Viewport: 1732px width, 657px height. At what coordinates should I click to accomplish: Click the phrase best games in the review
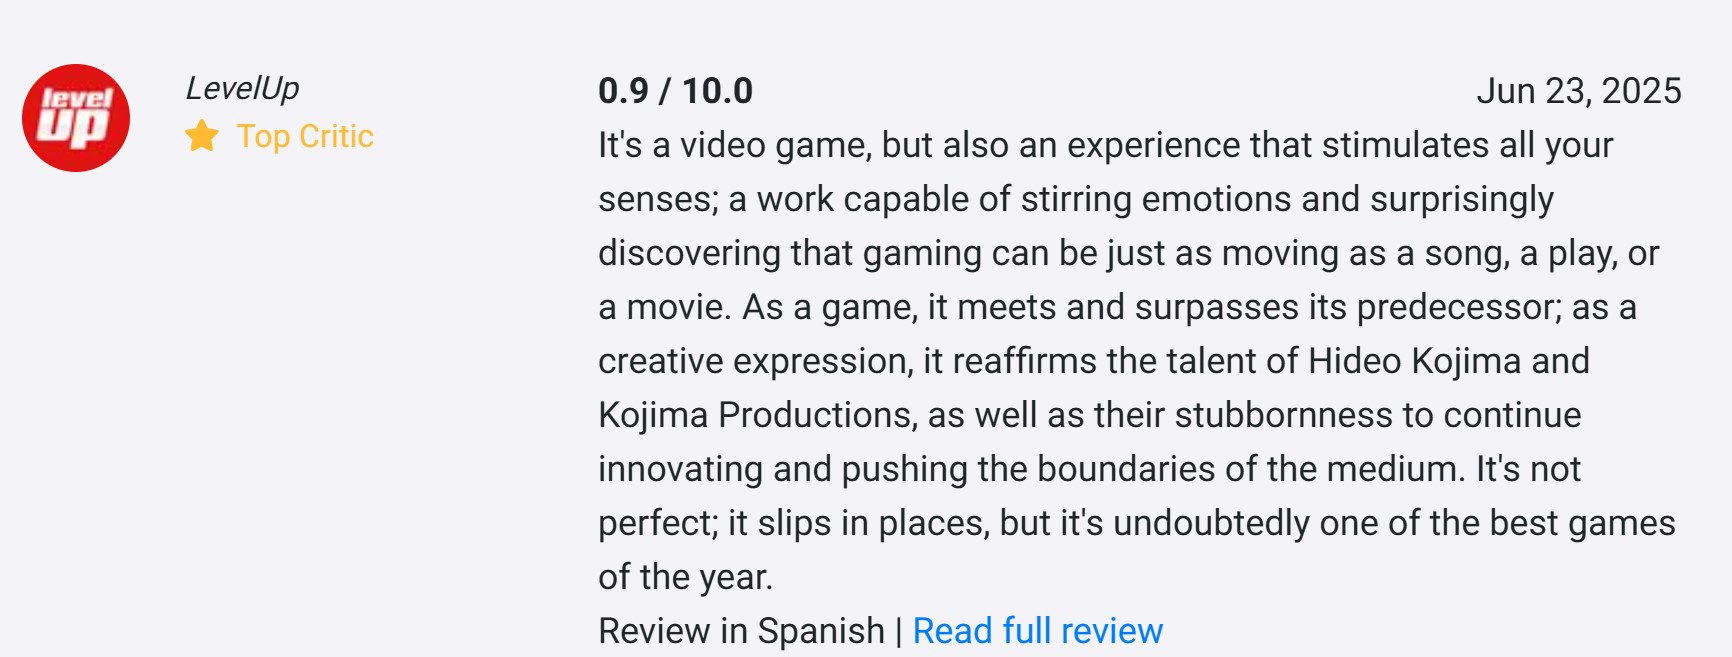point(1582,523)
